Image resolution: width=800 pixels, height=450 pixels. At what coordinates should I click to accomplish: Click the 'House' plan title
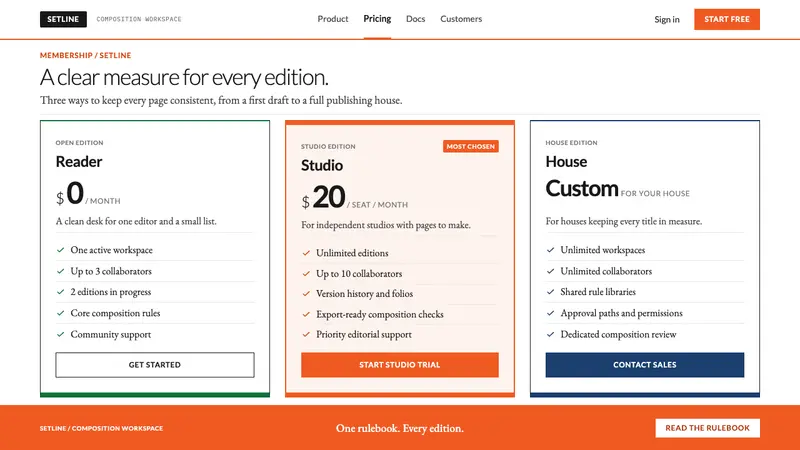coord(566,162)
